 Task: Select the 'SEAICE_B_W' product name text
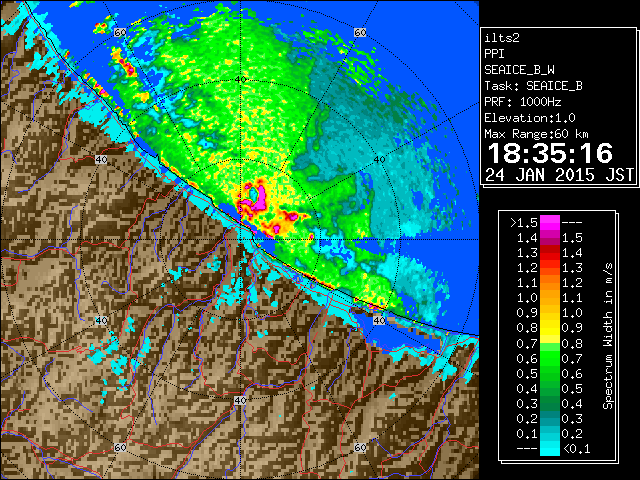click(519, 70)
